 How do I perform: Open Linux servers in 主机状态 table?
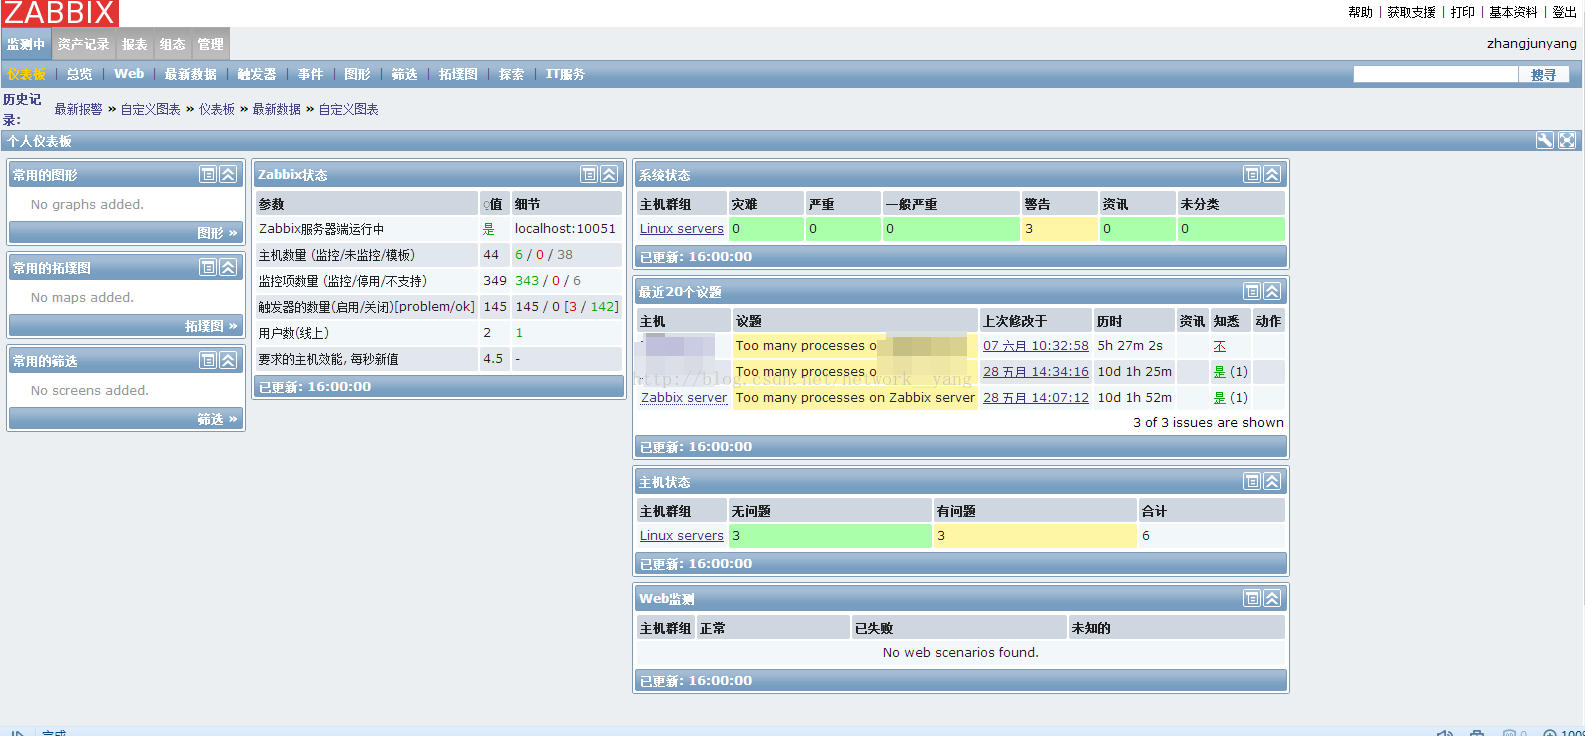tap(682, 535)
